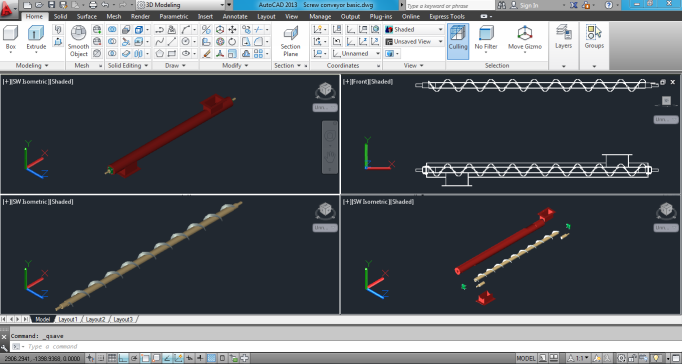The width and height of the screenshot is (682, 364).
Task: Switch to the Render ribbon tab
Action: (140, 17)
